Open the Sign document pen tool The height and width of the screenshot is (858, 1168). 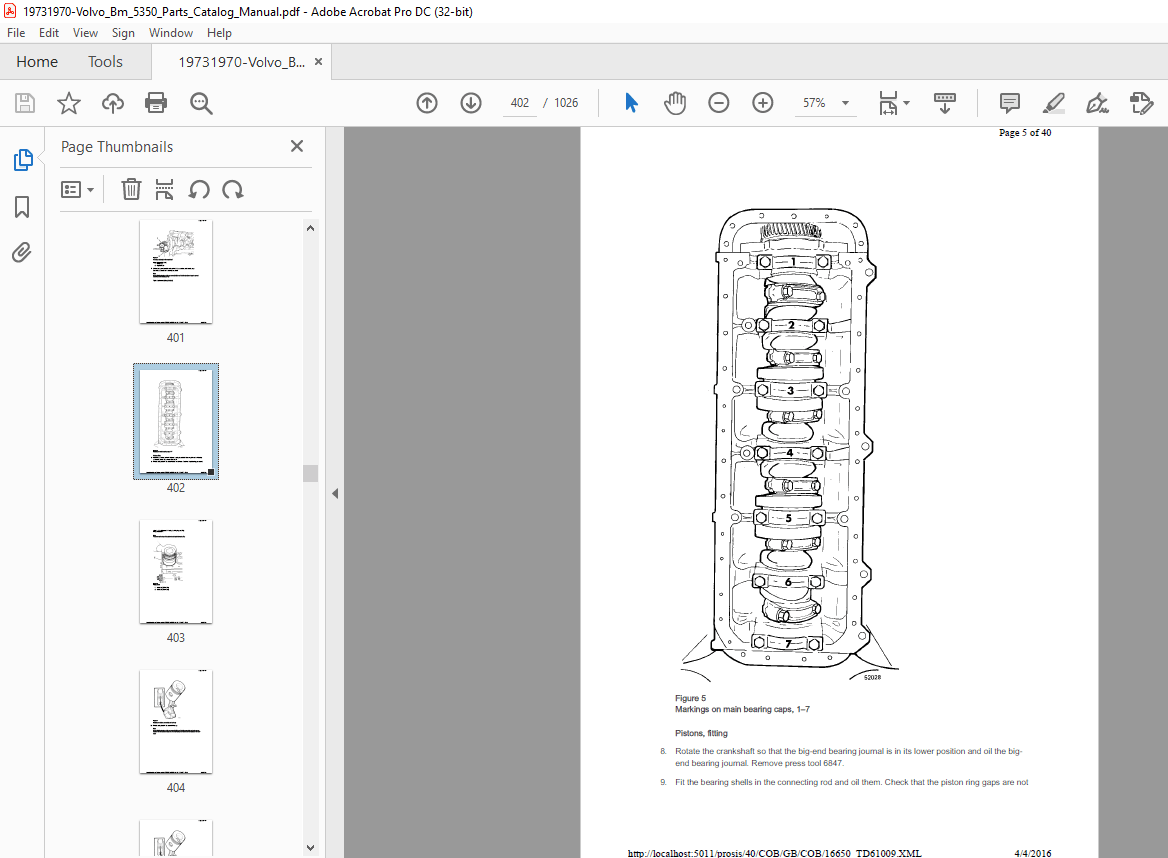point(1097,103)
